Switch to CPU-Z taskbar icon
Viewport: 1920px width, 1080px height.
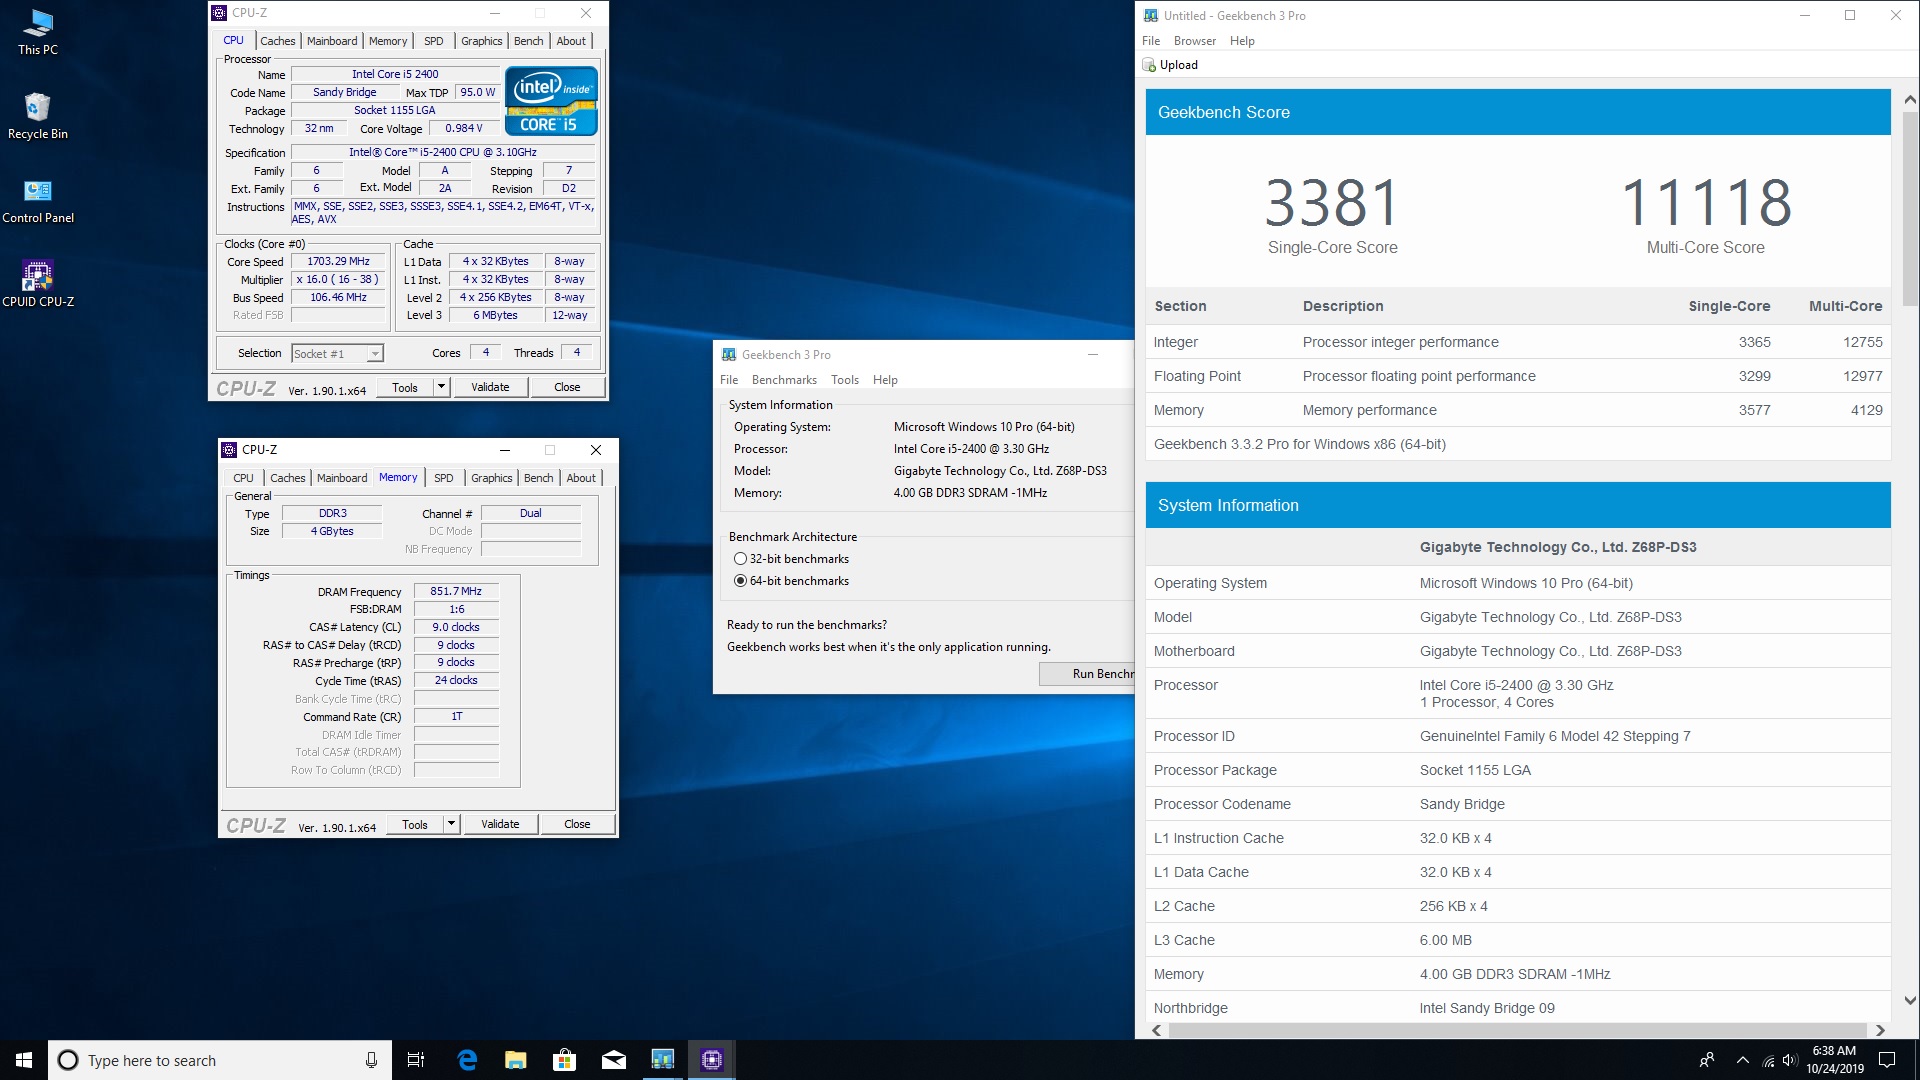712,1060
